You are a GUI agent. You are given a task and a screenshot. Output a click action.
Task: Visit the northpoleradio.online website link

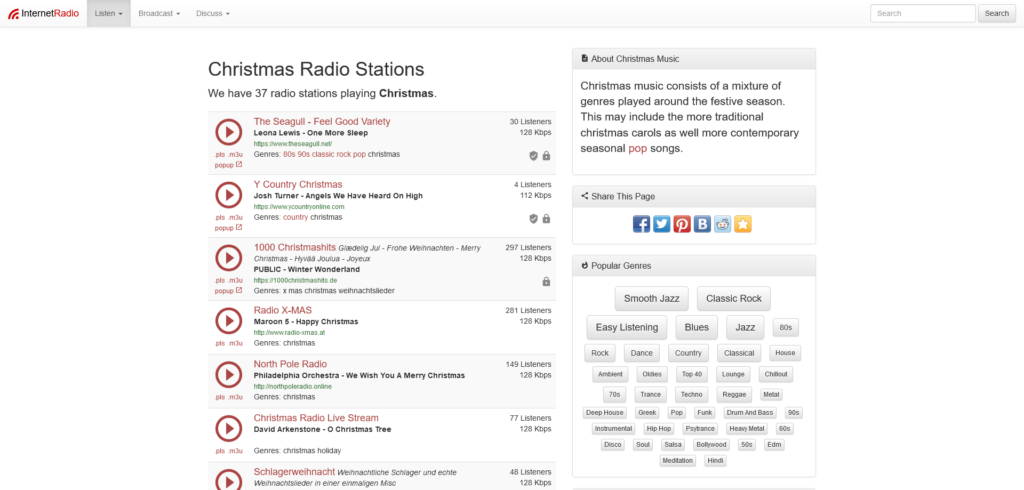click(x=293, y=387)
